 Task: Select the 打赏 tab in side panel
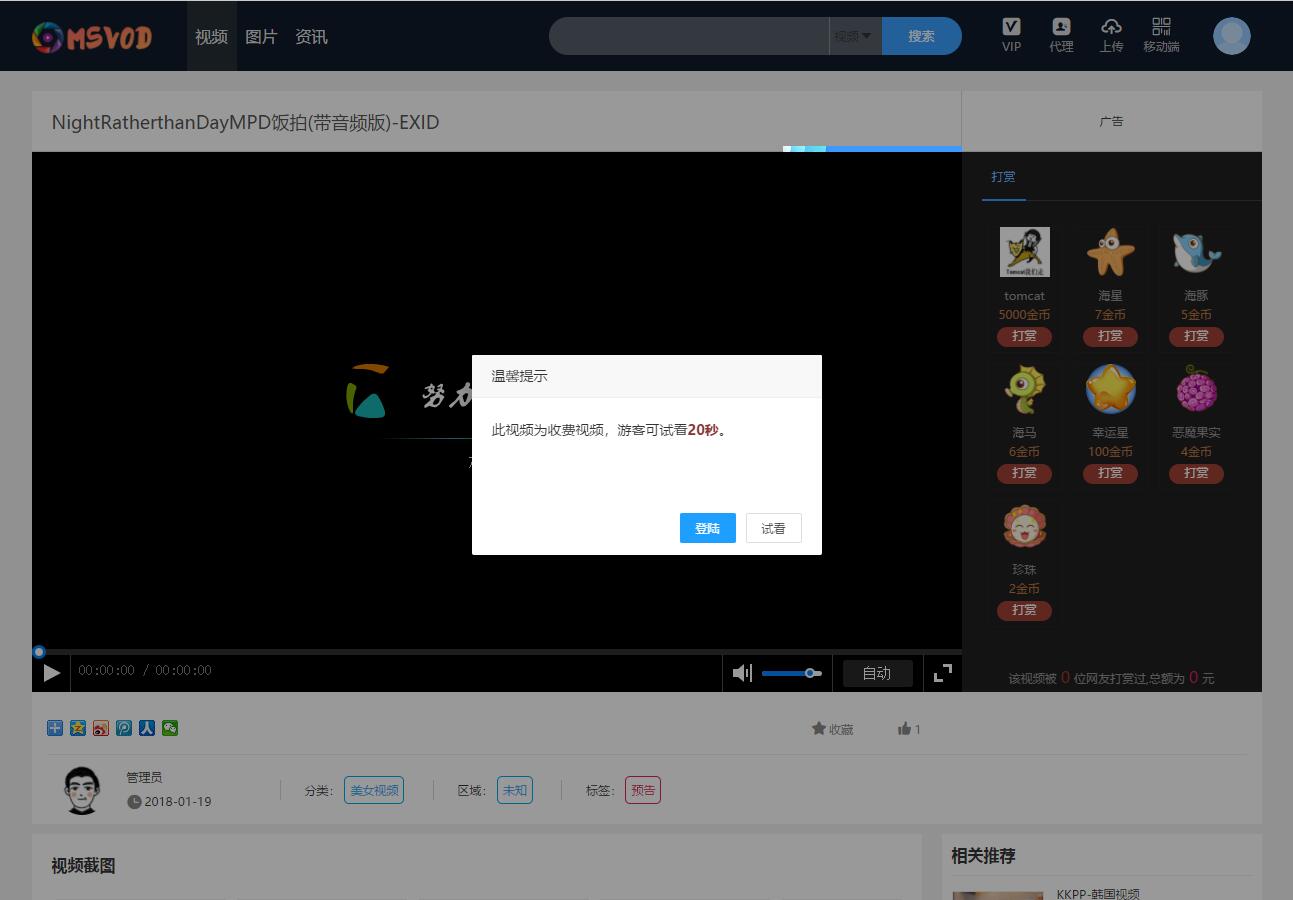click(1003, 177)
